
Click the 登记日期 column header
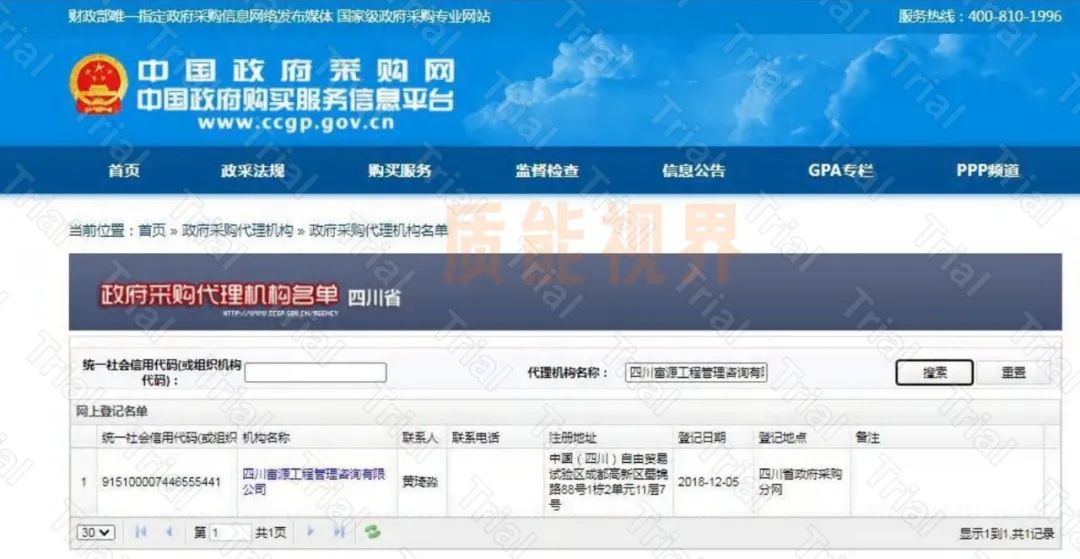click(714, 438)
